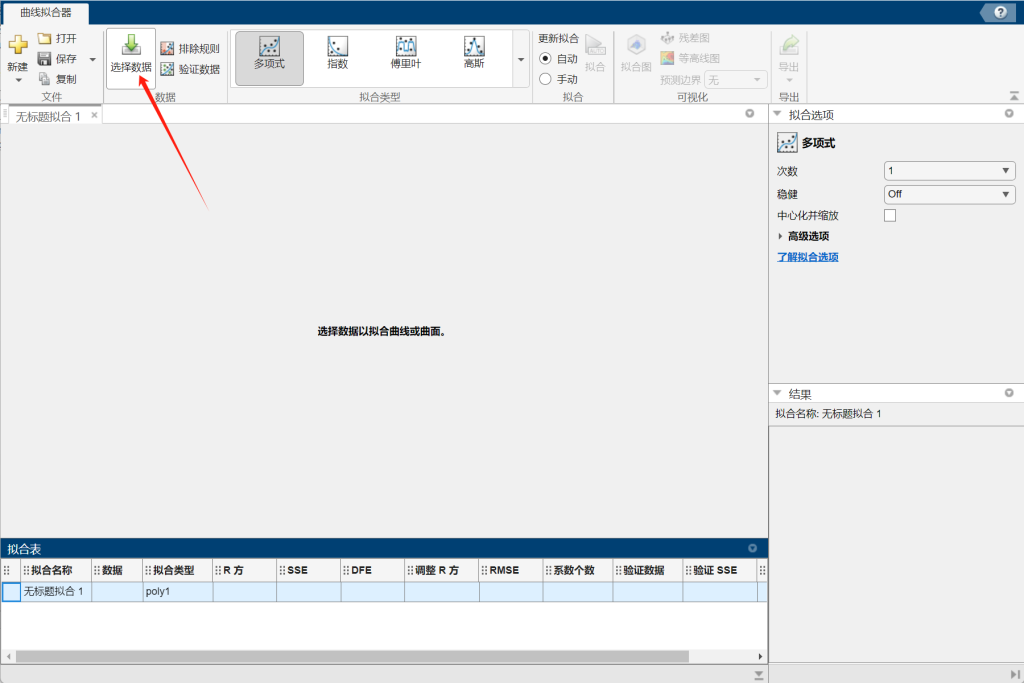Click the 验证数据 validation data icon
This screenshot has width=1024, height=683.
pyautogui.click(x=190, y=69)
